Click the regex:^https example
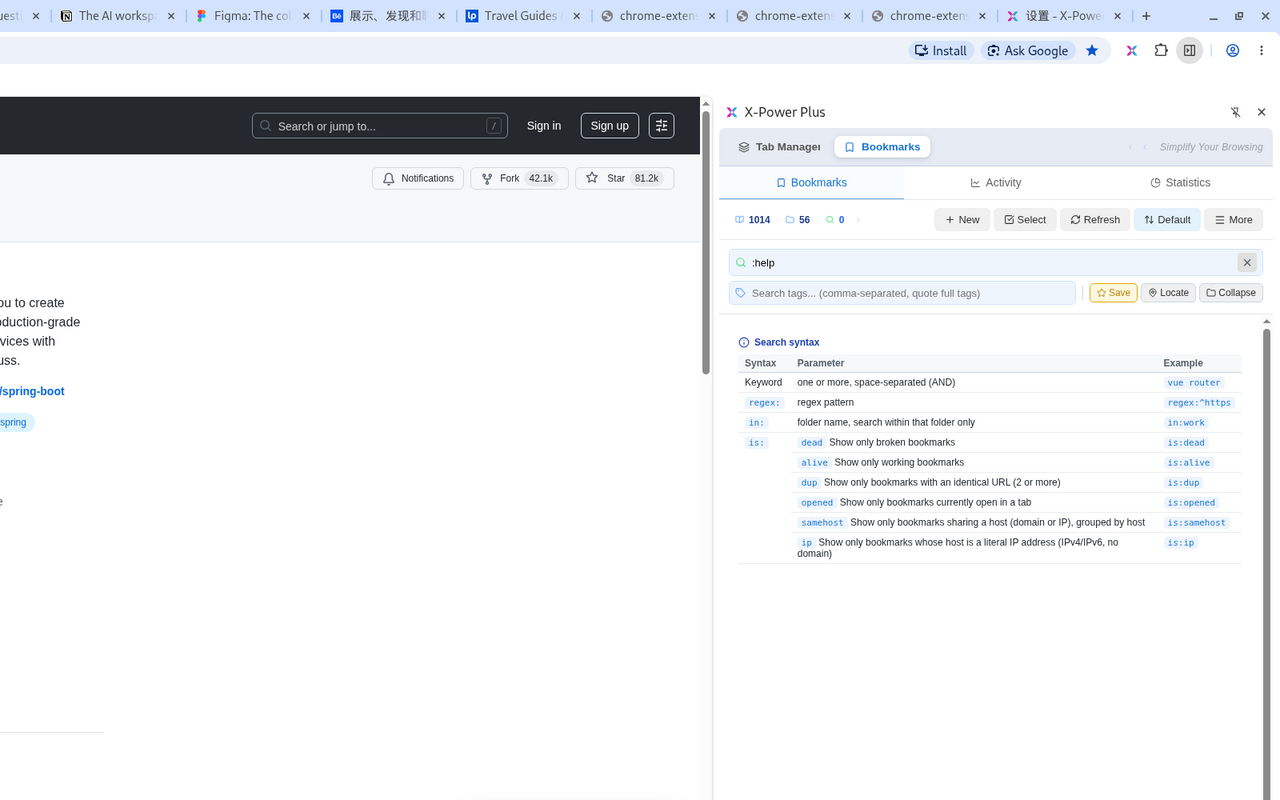Viewport: 1280px width, 800px height. coord(1199,403)
